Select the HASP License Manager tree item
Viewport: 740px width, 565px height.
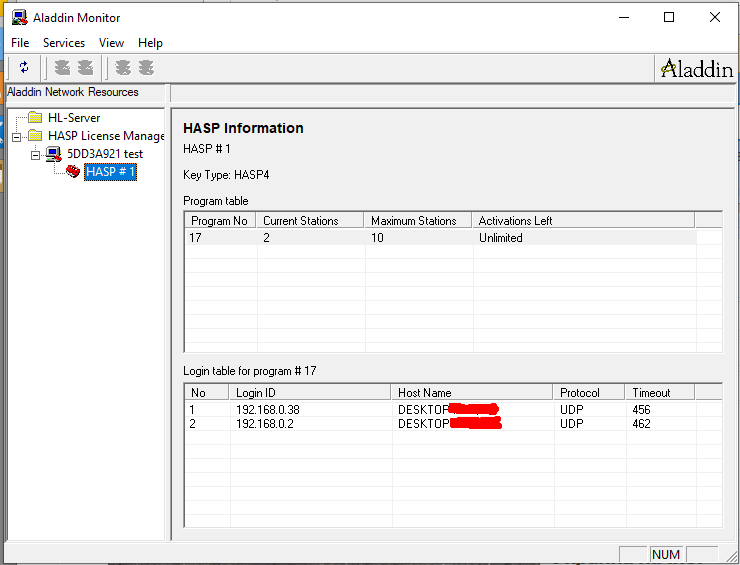pyautogui.click(x=106, y=136)
